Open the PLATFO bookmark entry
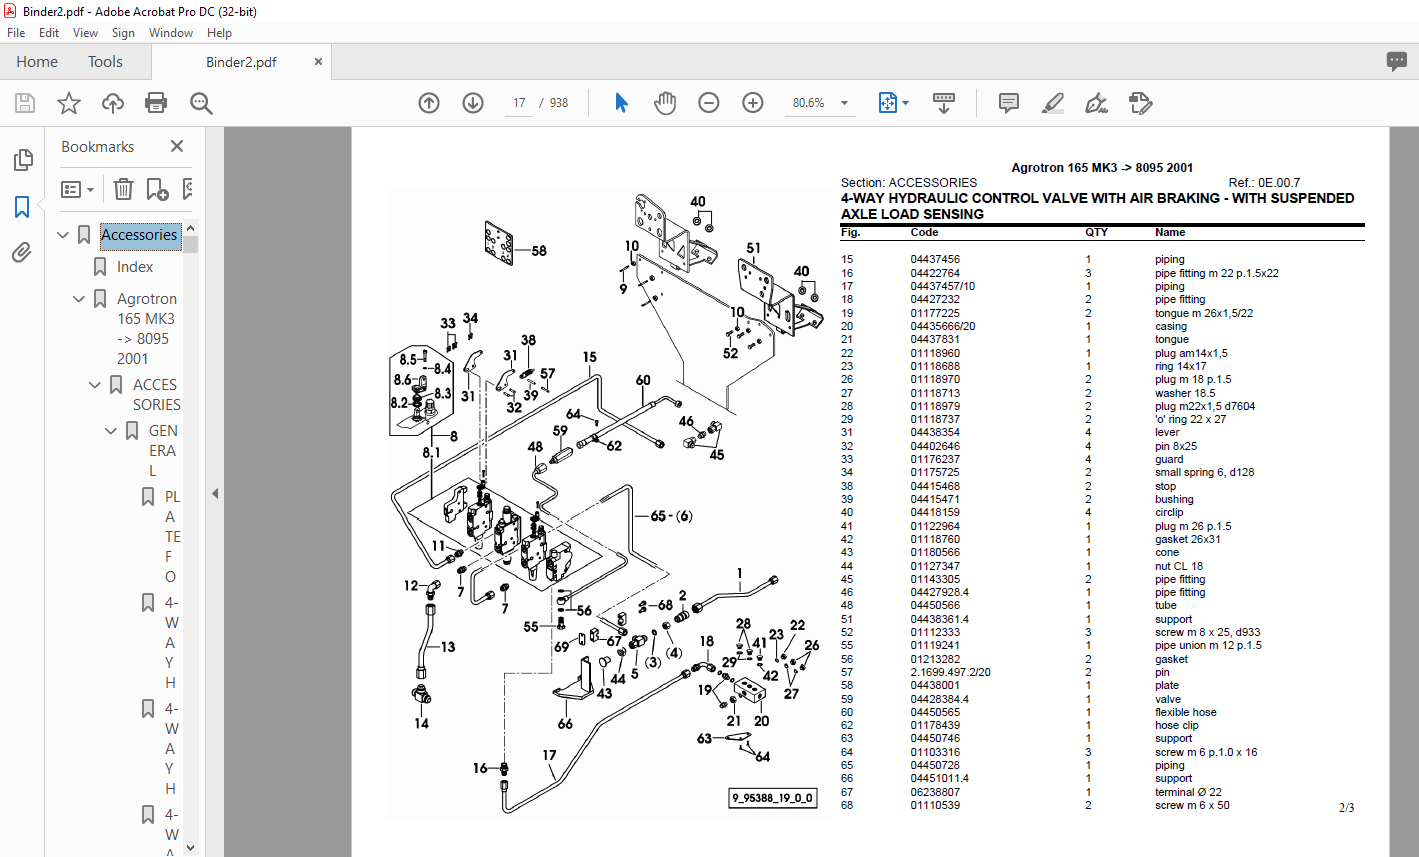Screen dimensions: 1419x857 172,537
